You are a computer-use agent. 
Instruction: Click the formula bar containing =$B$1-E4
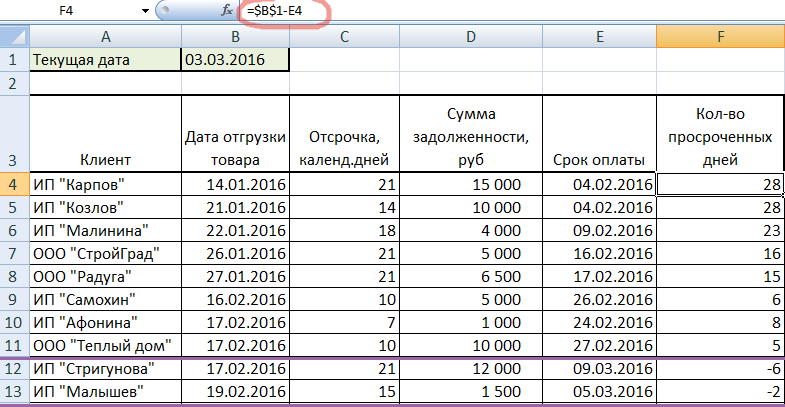coord(500,11)
